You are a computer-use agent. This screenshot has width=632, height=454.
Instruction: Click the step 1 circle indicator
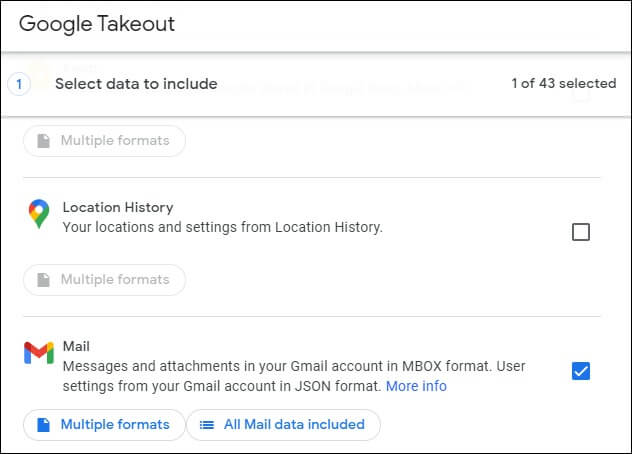tap(19, 84)
